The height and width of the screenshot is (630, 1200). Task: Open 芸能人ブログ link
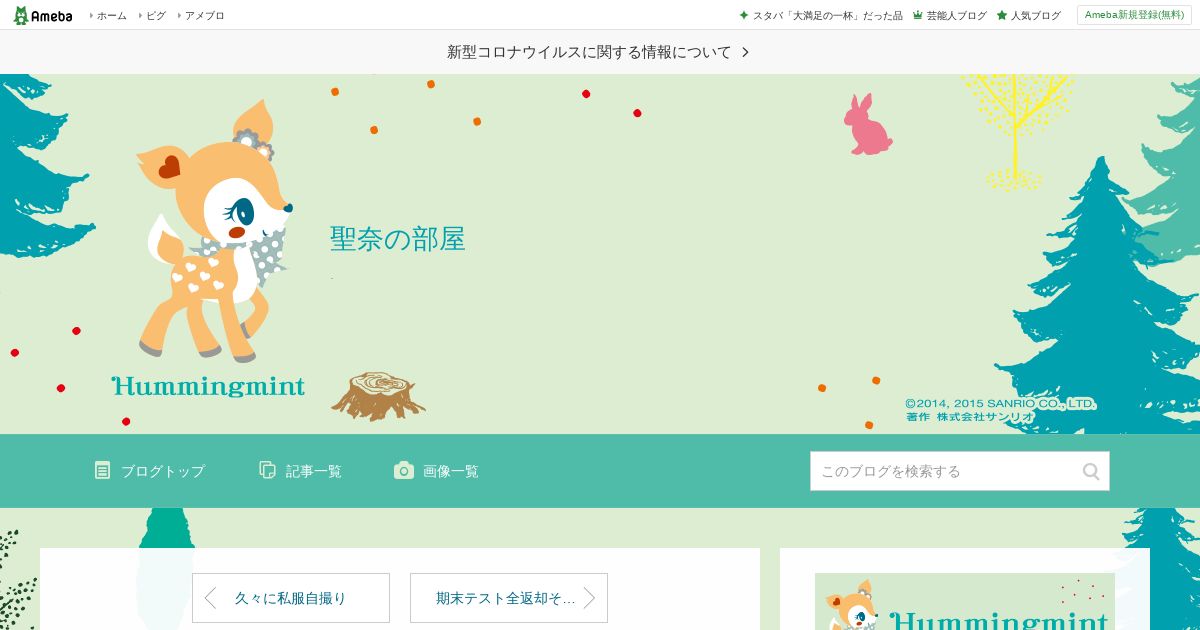tap(956, 16)
